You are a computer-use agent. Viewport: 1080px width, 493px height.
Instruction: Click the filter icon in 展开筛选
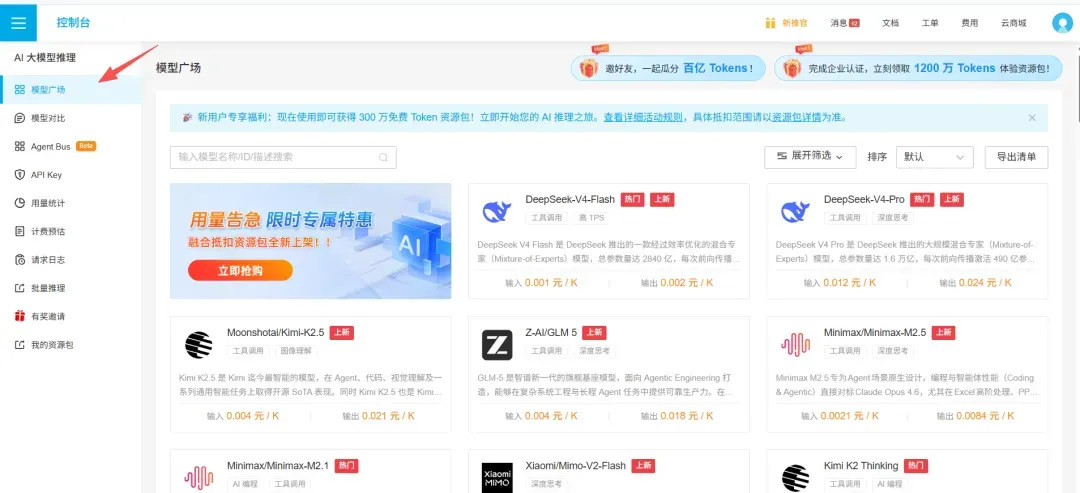pyautogui.click(x=782, y=157)
